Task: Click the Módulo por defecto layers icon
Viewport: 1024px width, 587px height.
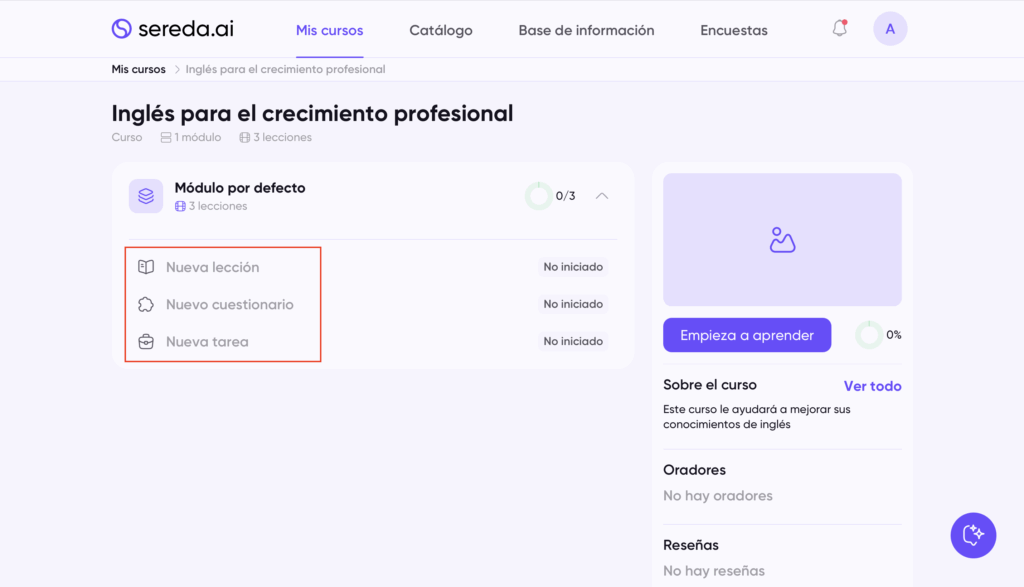Action: tap(146, 196)
